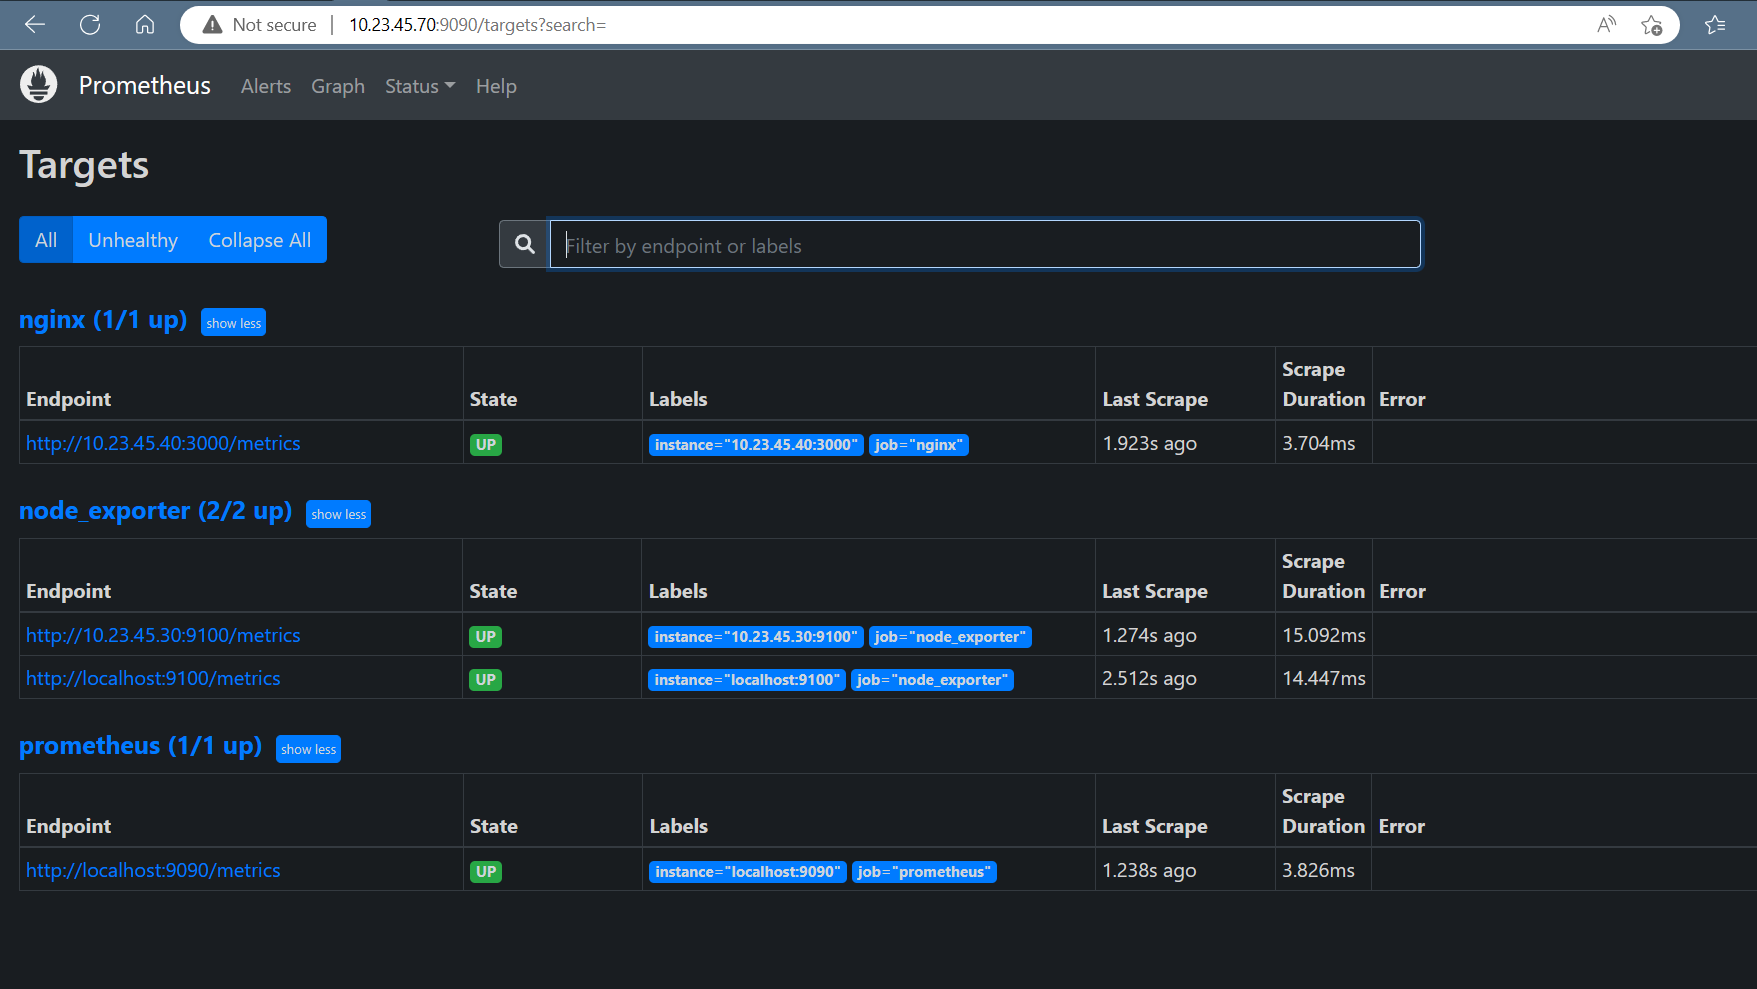Viewport: 1757px width, 989px height.
Task: Click the Not secure warning icon
Action: point(212,25)
